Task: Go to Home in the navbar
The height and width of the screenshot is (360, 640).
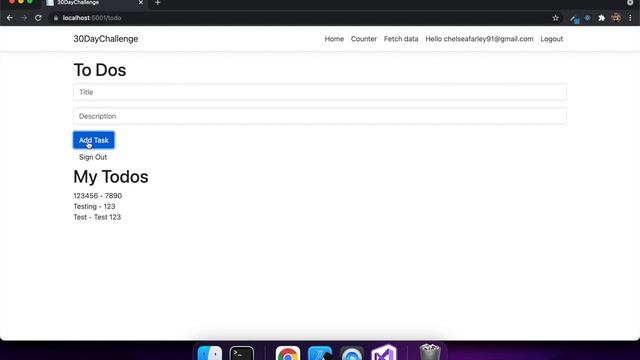Action: [334, 39]
